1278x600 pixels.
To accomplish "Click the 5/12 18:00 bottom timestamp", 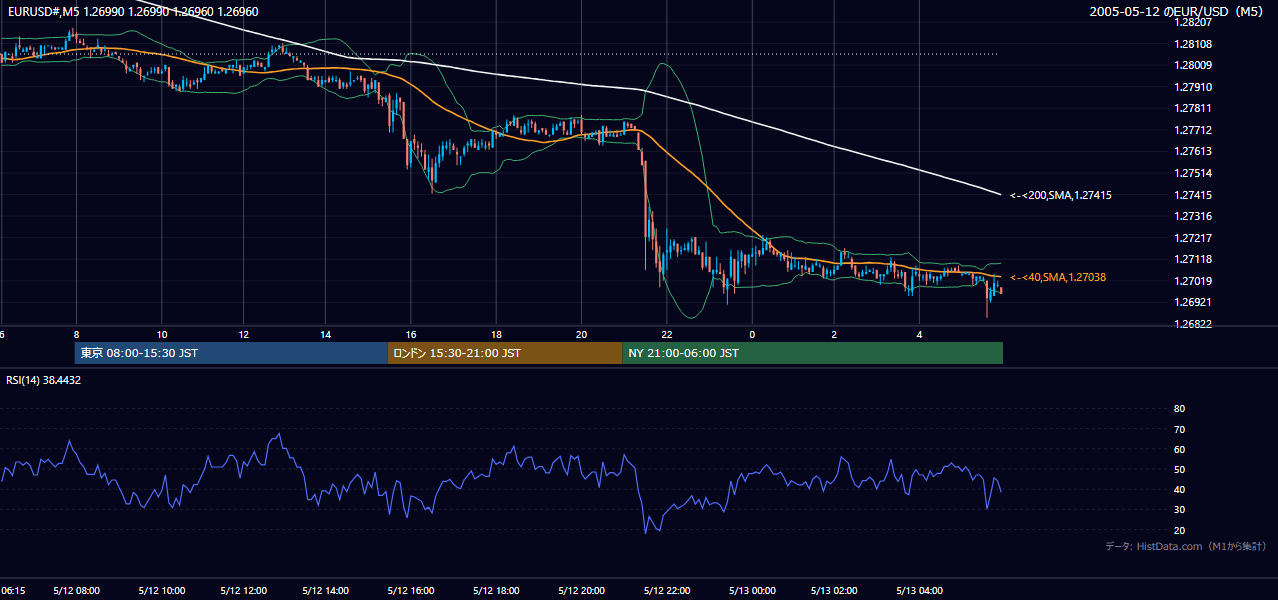I will pos(496,591).
